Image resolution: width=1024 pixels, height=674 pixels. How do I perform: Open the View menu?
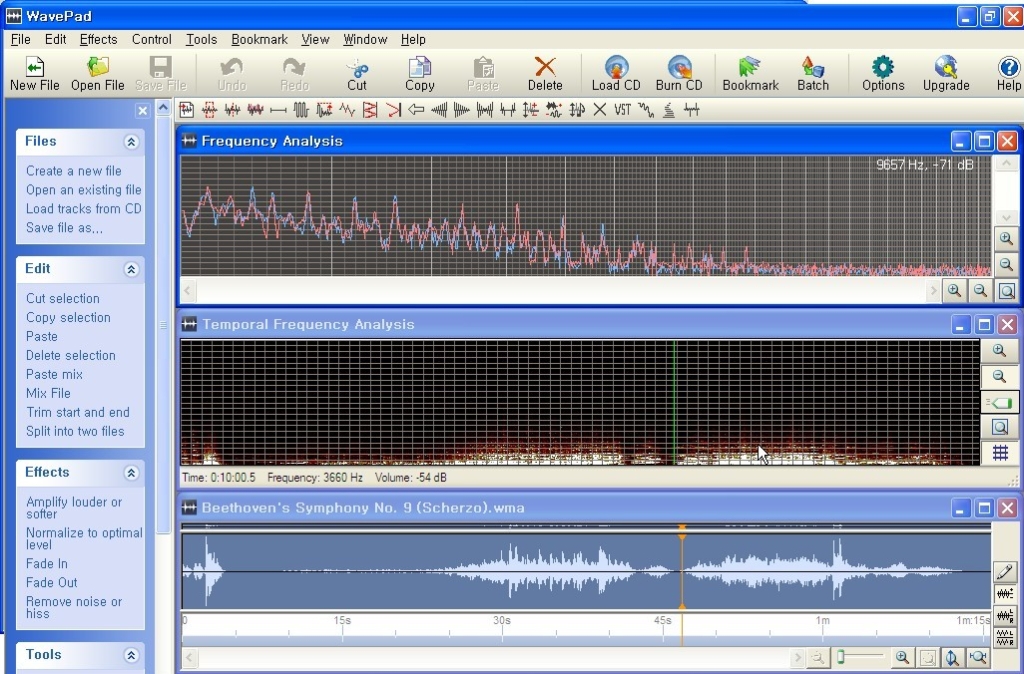coord(315,39)
